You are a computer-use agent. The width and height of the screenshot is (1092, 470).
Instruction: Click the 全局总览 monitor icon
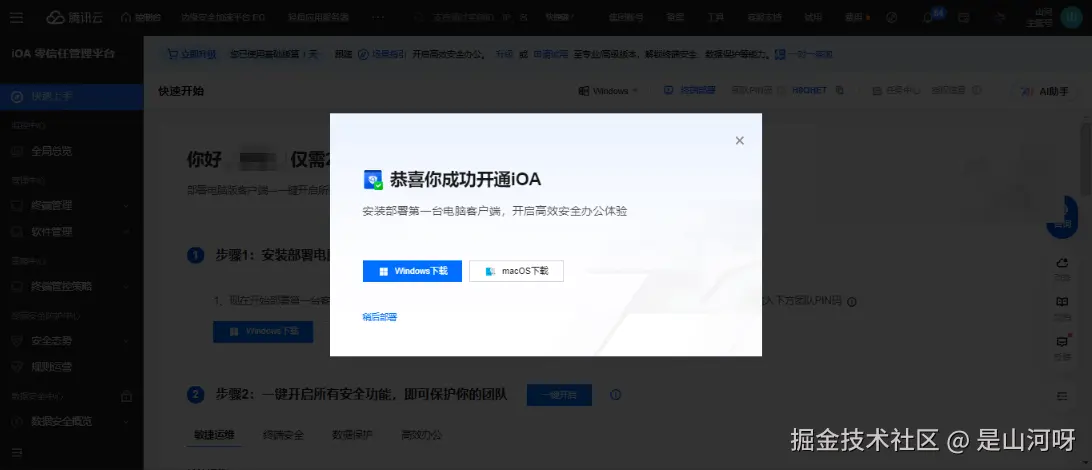coord(17,151)
